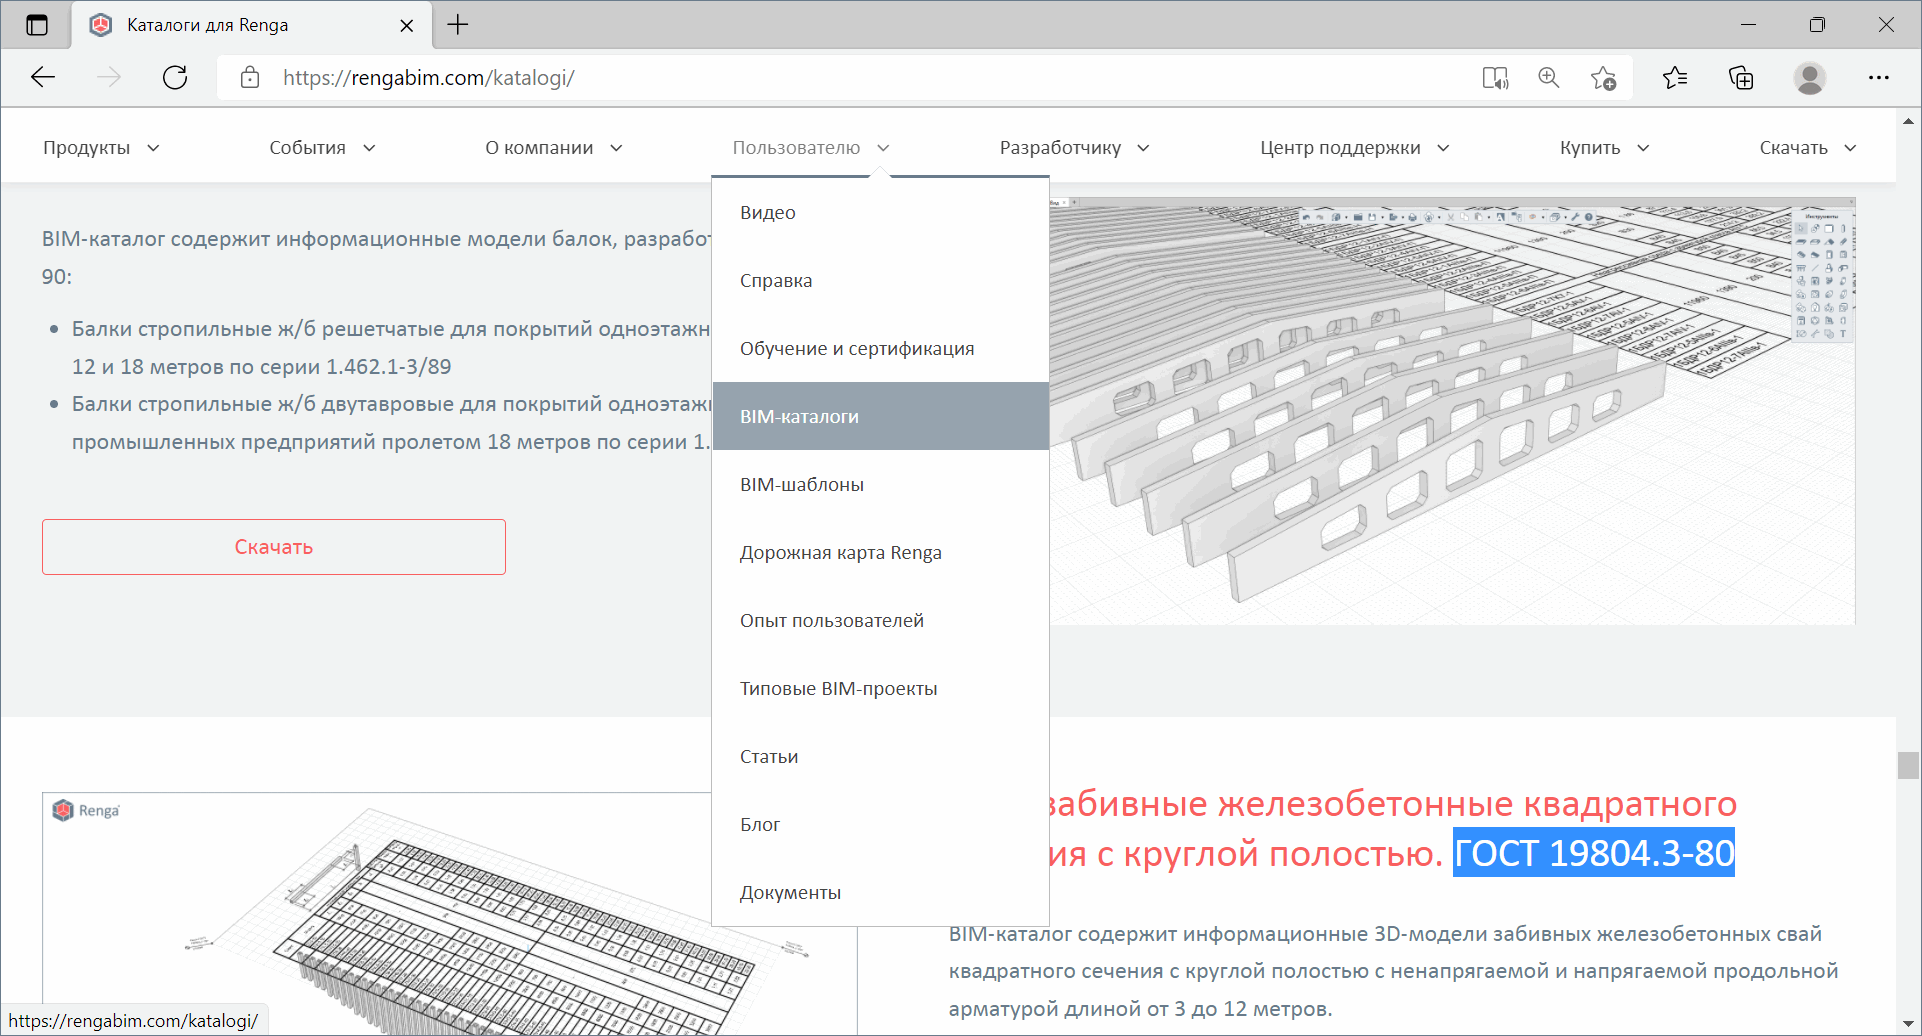1922x1036 pixels.
Task: Expand the Продукты menu
Action: [x=101, y=148]
